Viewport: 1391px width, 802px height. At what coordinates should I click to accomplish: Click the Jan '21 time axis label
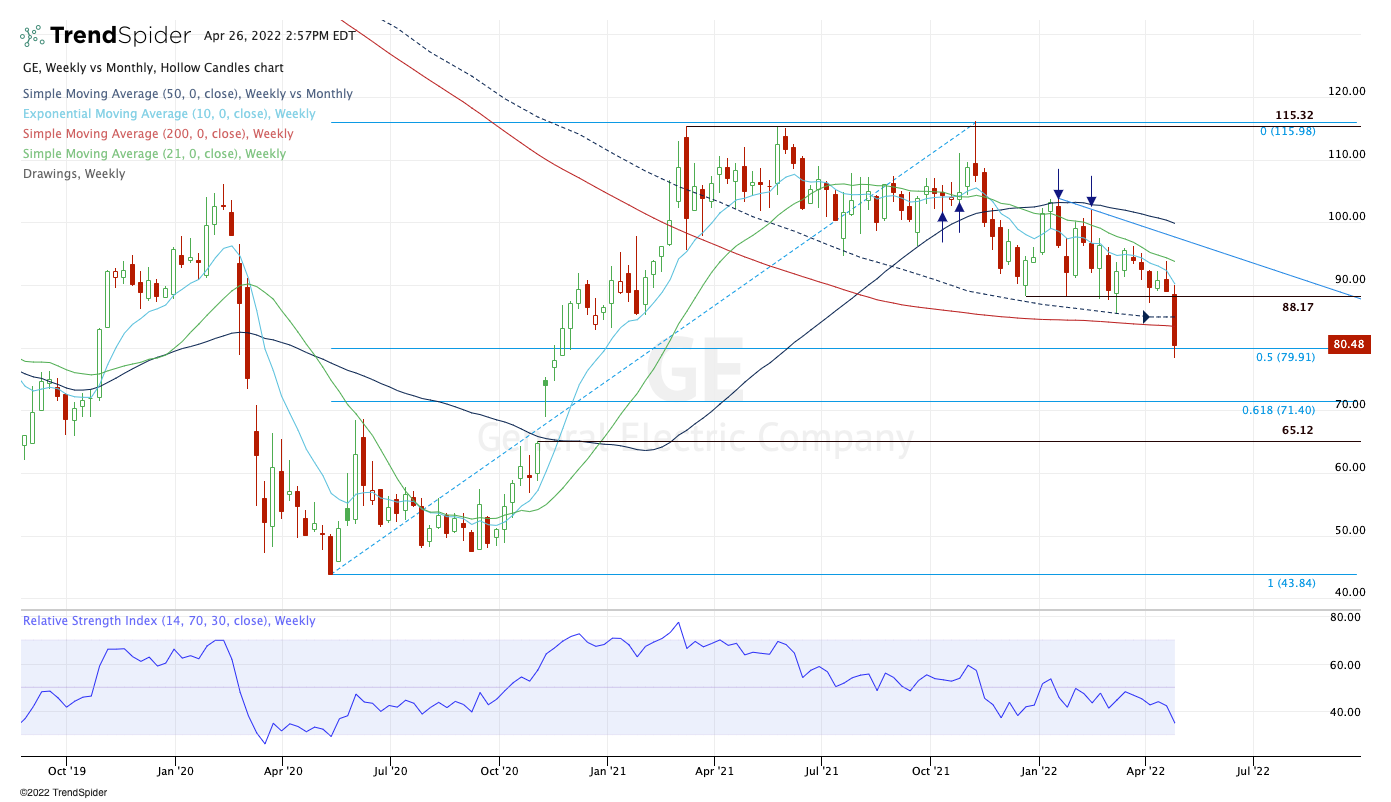pyautogui.click(x=608, y=772)
